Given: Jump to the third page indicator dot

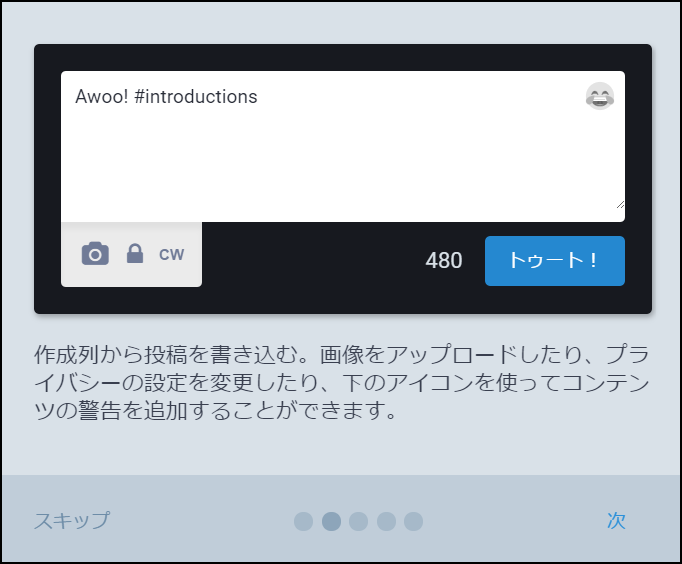Looking at the screenshot, I should click(x=358, y=521).
